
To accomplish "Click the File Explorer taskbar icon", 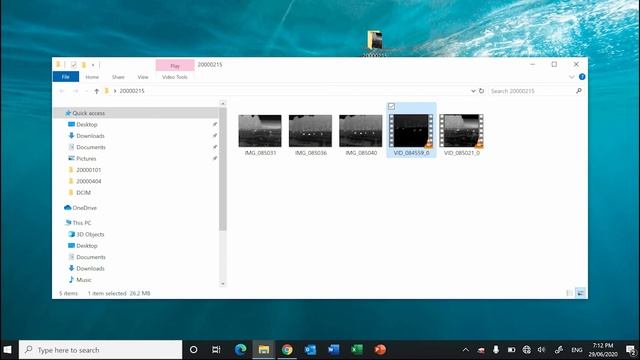I will (x=264, y=350).
